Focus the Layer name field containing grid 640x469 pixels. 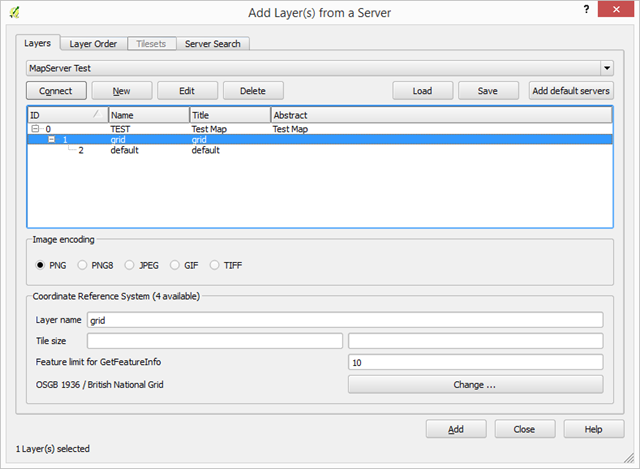[x=345, y=320]
